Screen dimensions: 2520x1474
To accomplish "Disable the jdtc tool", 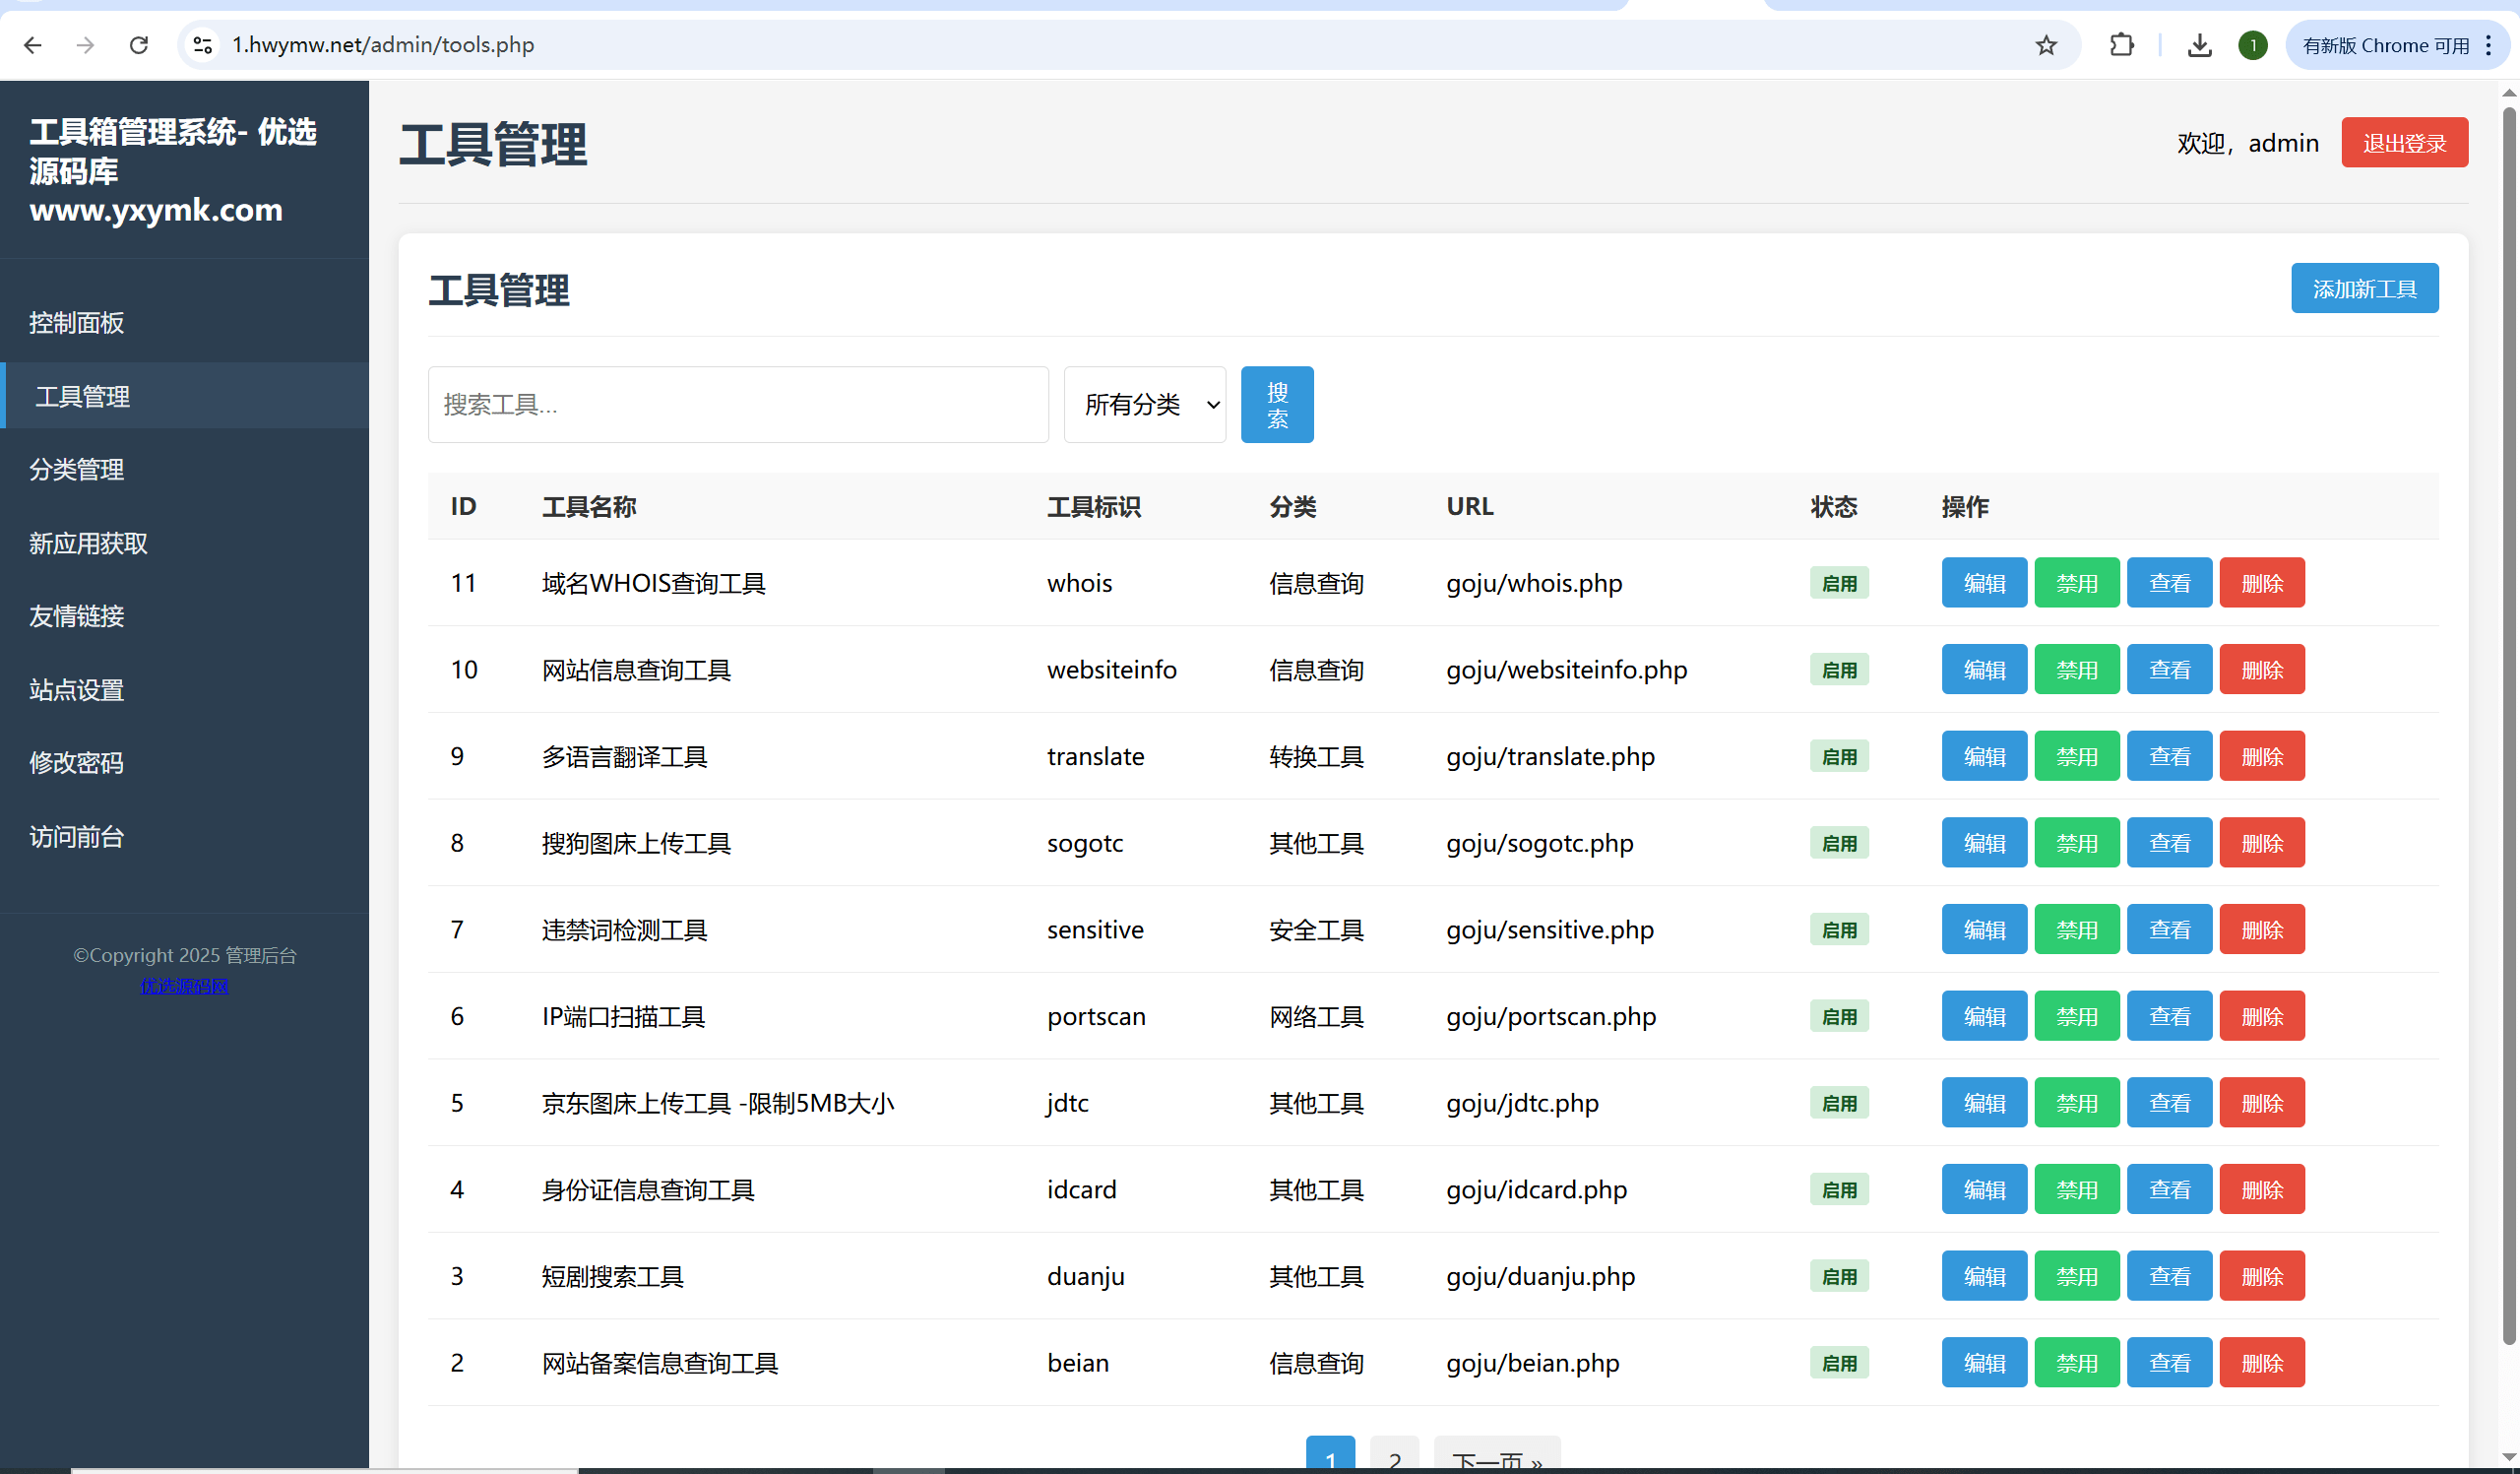I will 2077,1103.
